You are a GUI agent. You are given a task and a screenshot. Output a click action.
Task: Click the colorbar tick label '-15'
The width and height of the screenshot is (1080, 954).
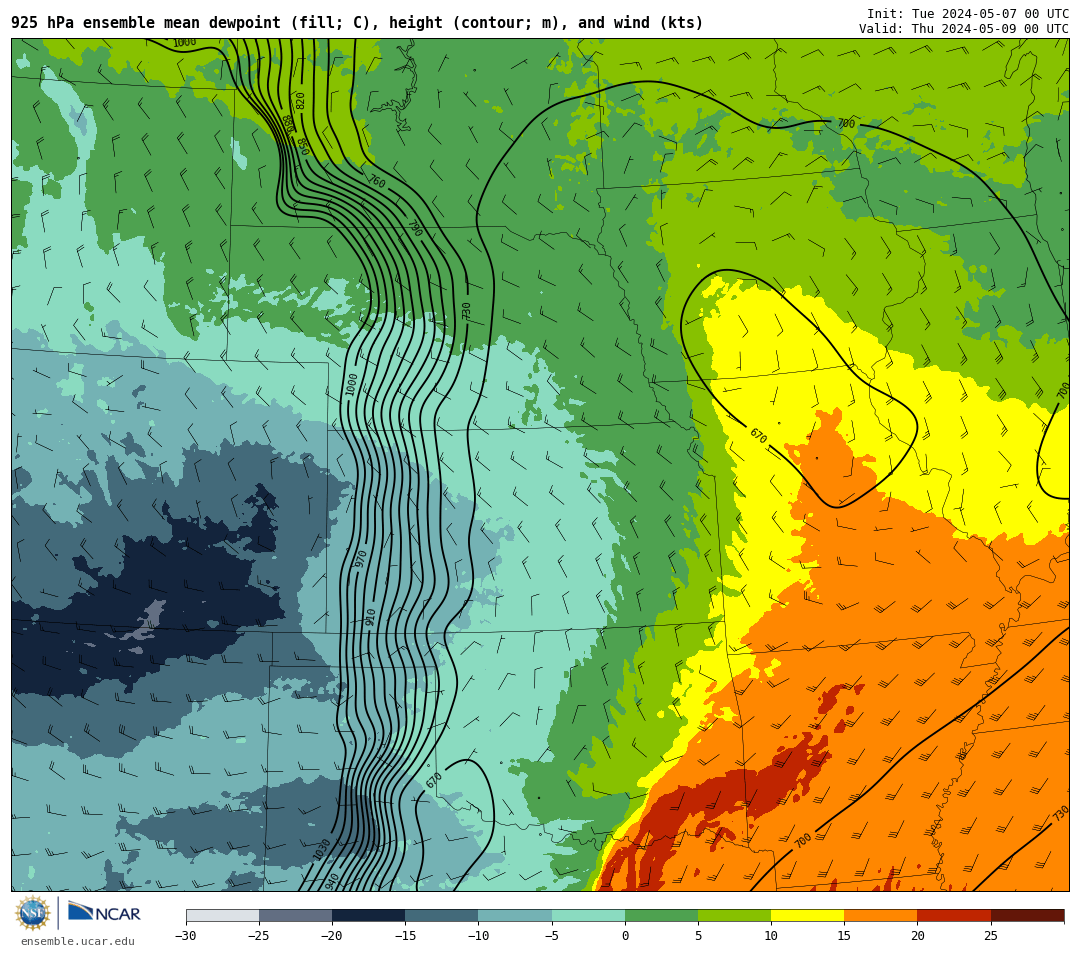pos(405,935)
